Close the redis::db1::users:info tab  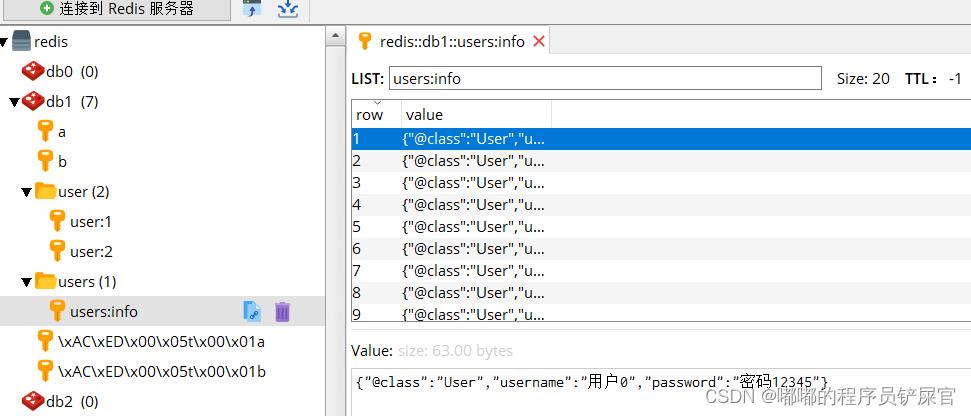point(539,41)
